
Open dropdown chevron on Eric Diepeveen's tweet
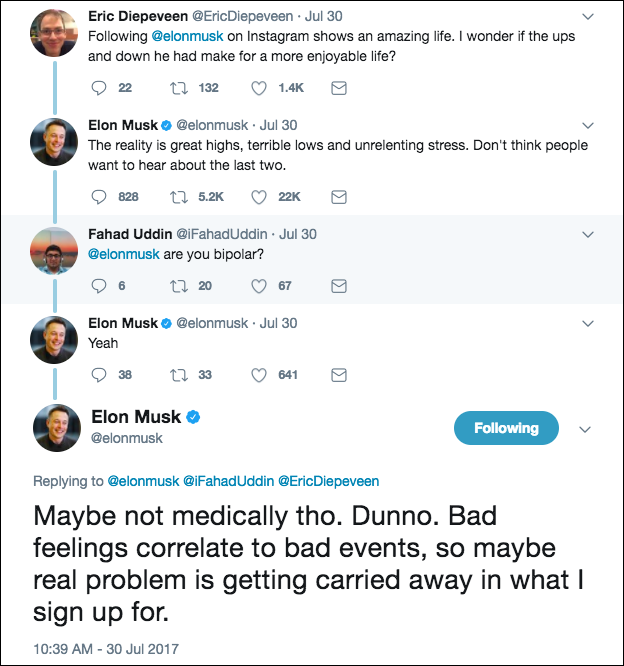588,17
